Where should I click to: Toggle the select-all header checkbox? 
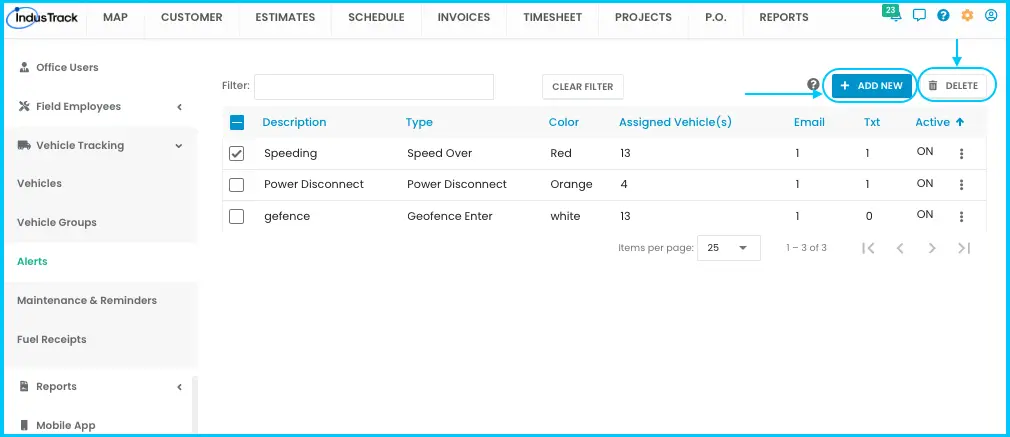pos(236,122)
